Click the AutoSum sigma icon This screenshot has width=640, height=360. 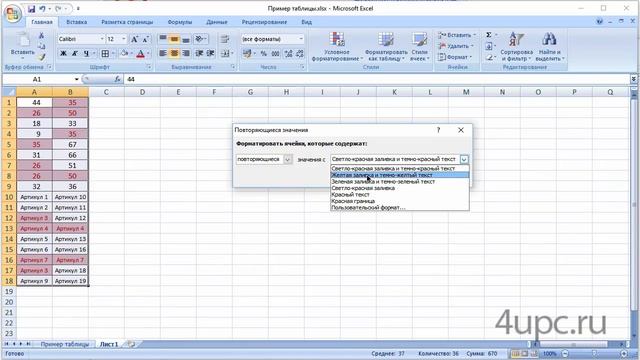coord(489,35)
